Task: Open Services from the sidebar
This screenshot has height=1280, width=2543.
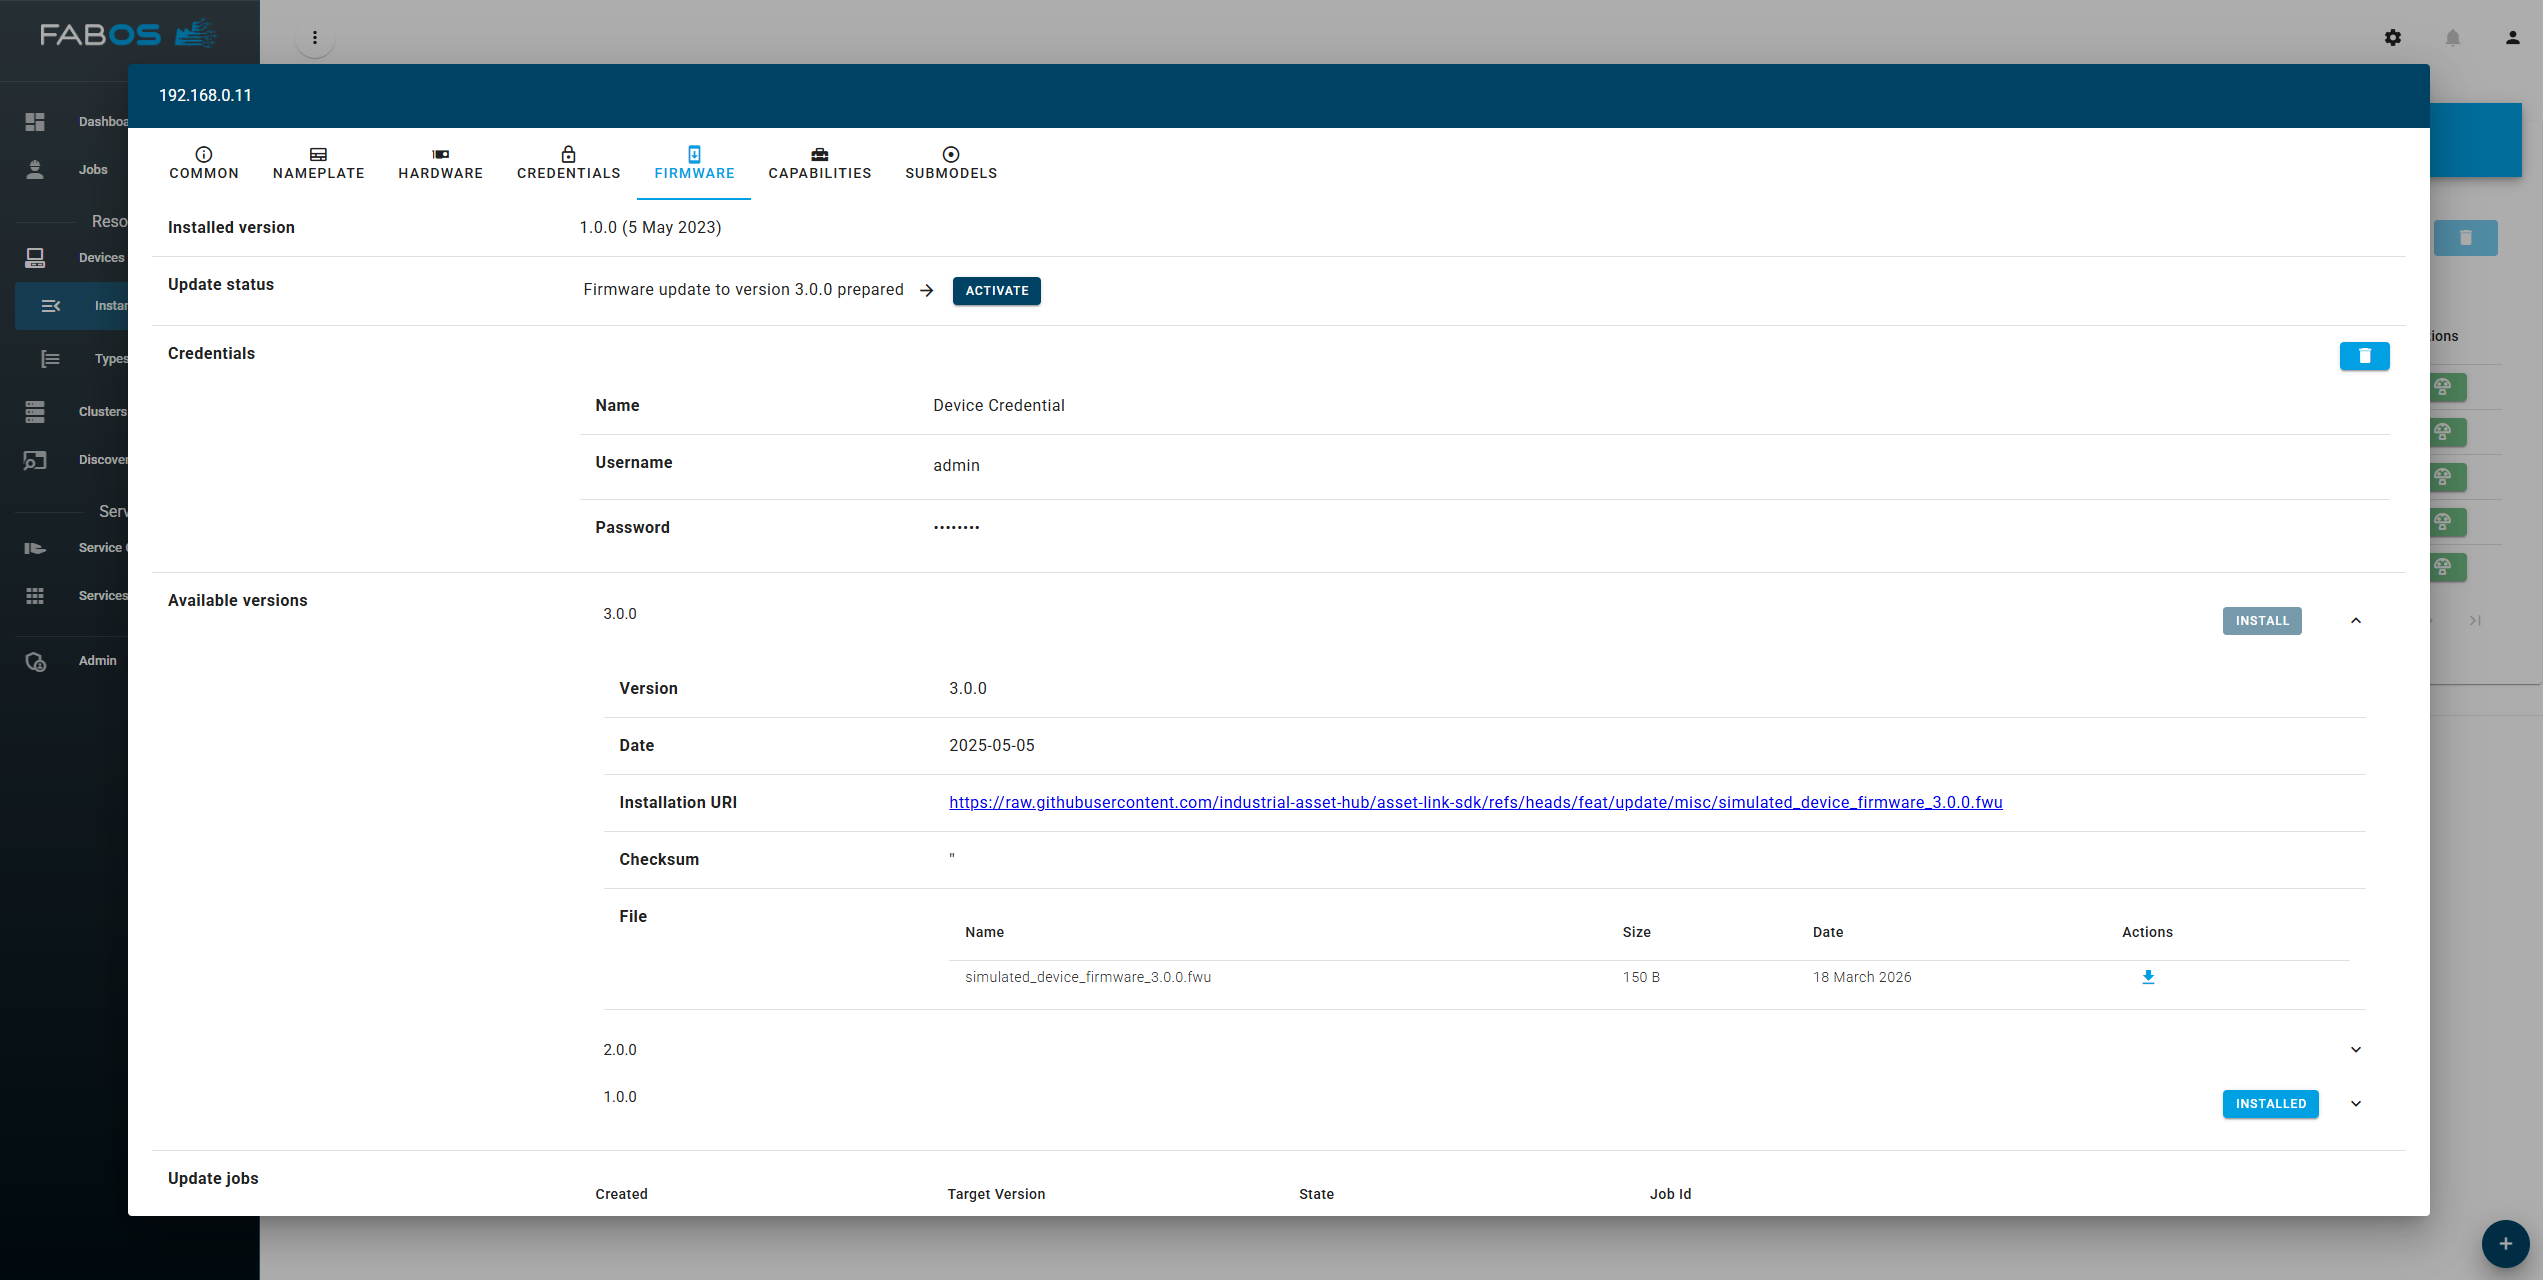Action: (x=35, y=595)
